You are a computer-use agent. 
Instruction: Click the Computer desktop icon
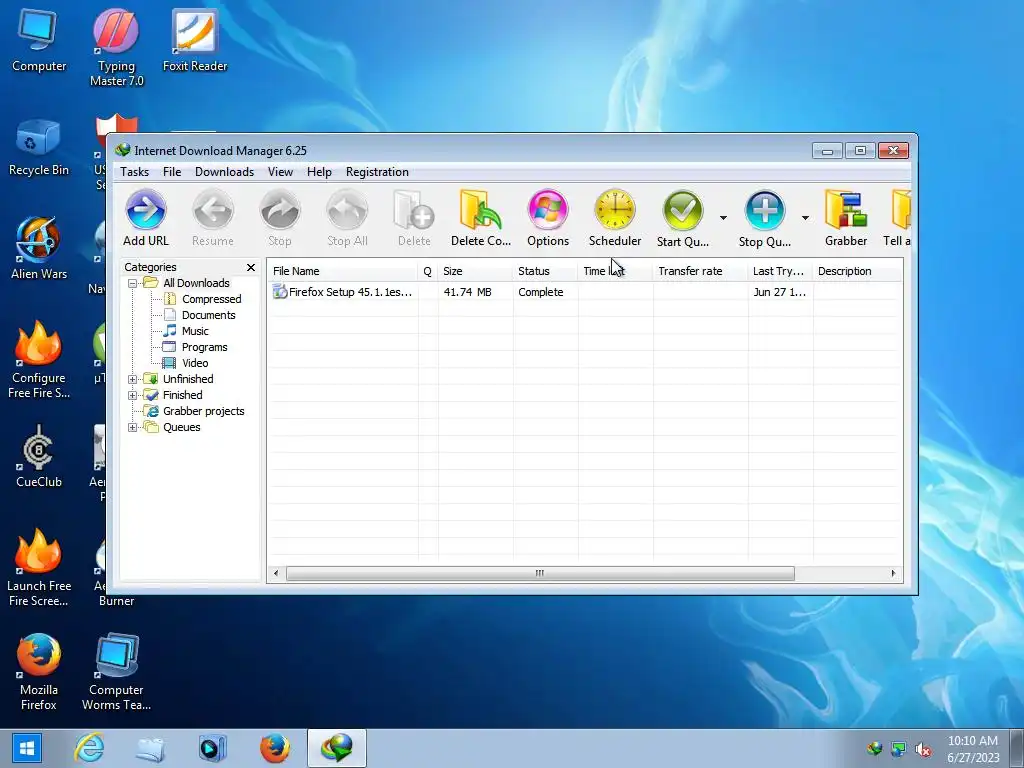tap(39, 40)
